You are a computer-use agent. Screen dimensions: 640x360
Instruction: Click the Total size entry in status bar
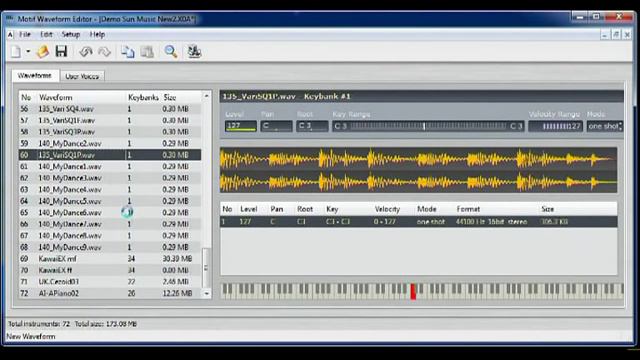[106, 324]
